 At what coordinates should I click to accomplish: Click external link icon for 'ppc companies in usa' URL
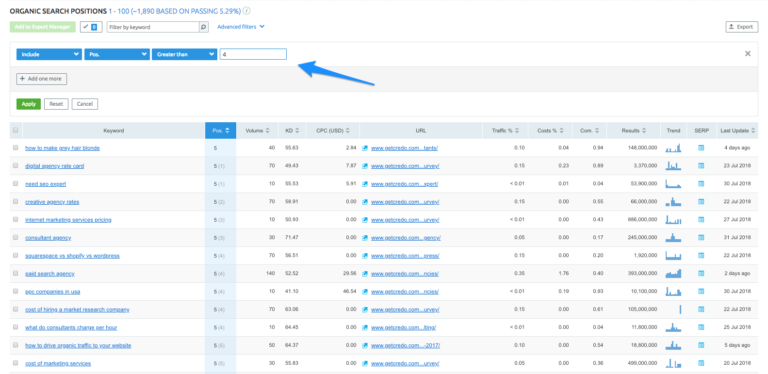click(364, 292)
